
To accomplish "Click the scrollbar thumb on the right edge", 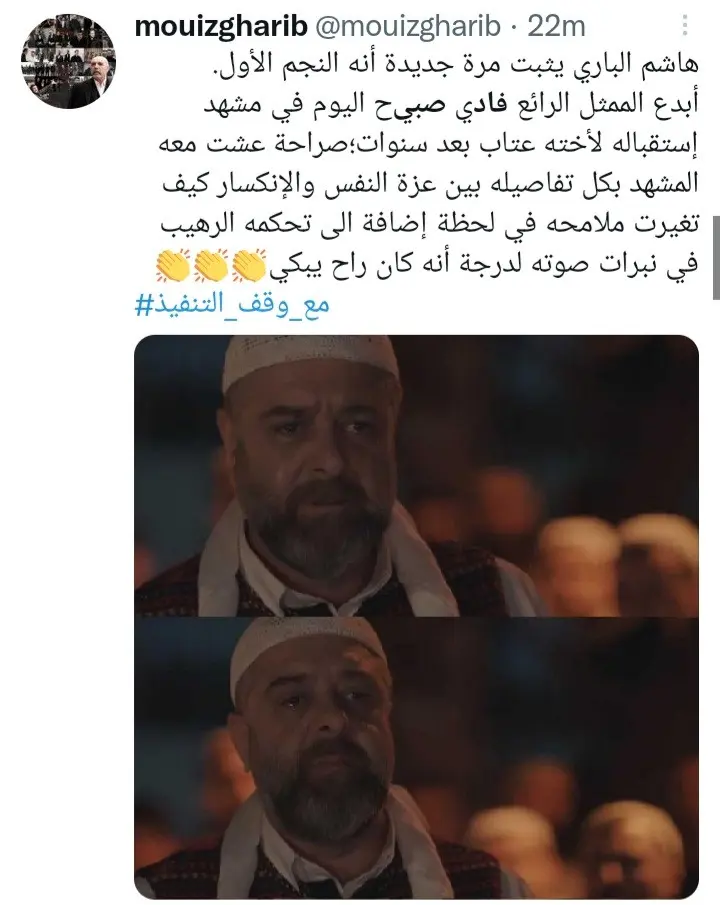I will (x=717, y=258).
